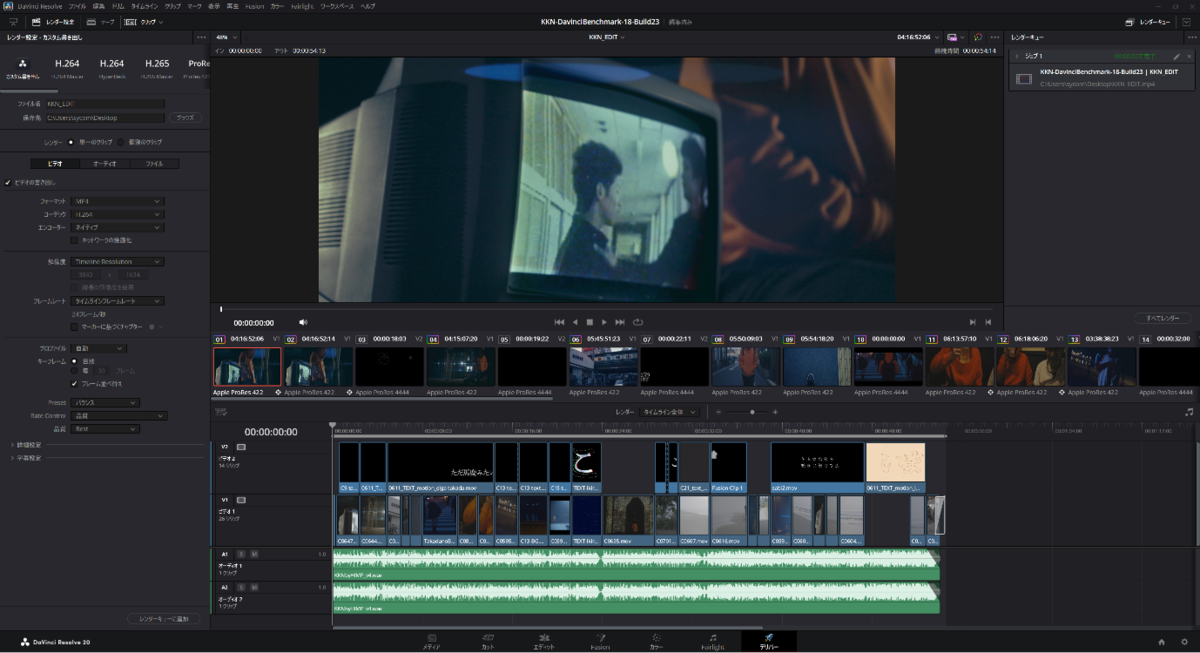
Task: Remove Job 1 with the X icon
Action: point(1188,57)
